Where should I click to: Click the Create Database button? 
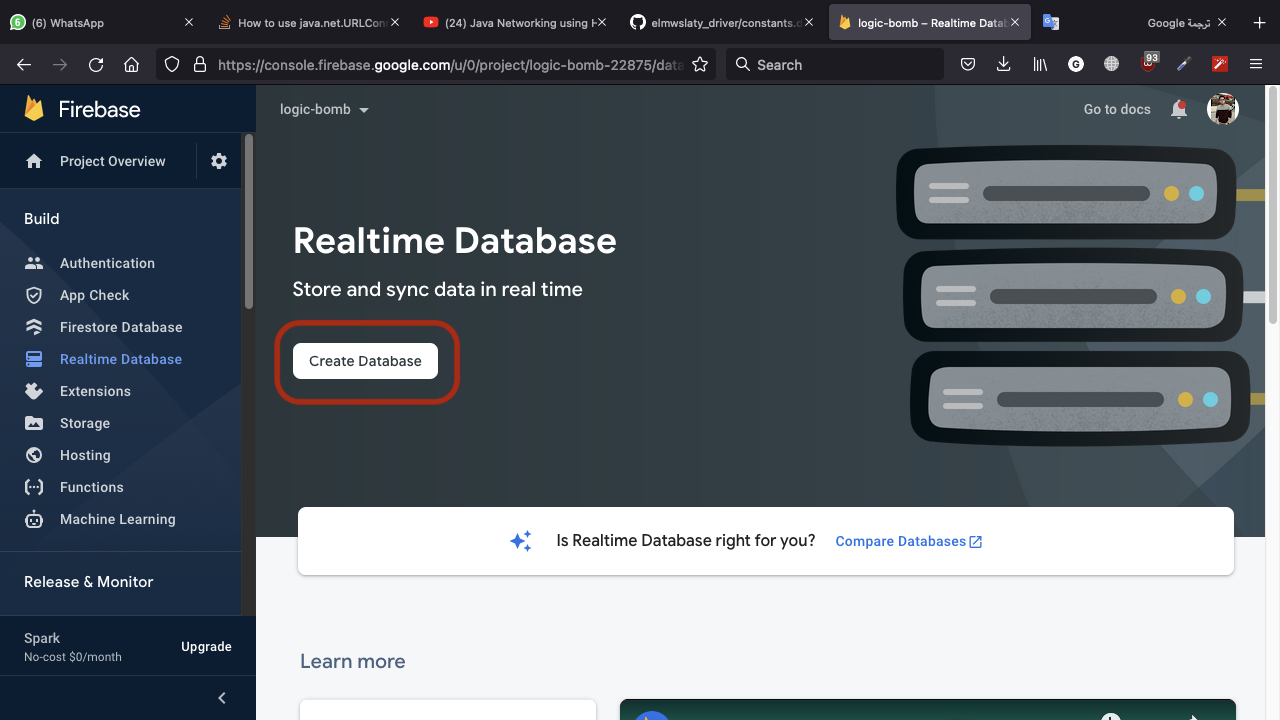click(365, 361)
